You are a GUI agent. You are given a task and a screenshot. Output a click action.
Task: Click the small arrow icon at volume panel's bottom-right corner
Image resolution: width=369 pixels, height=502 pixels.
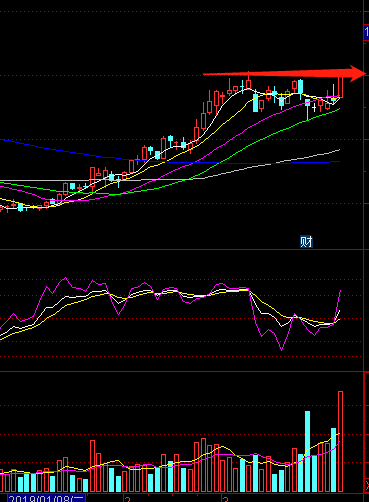coord(366,485)
